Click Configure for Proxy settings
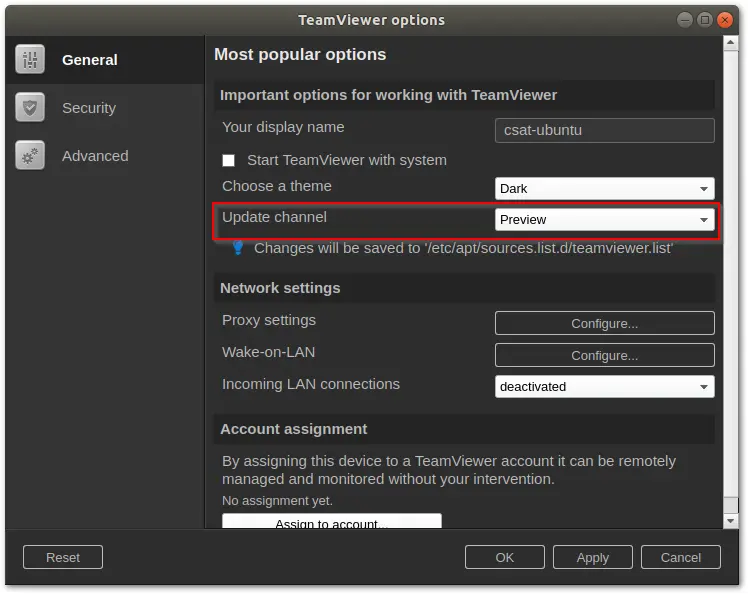 point(604,323)
